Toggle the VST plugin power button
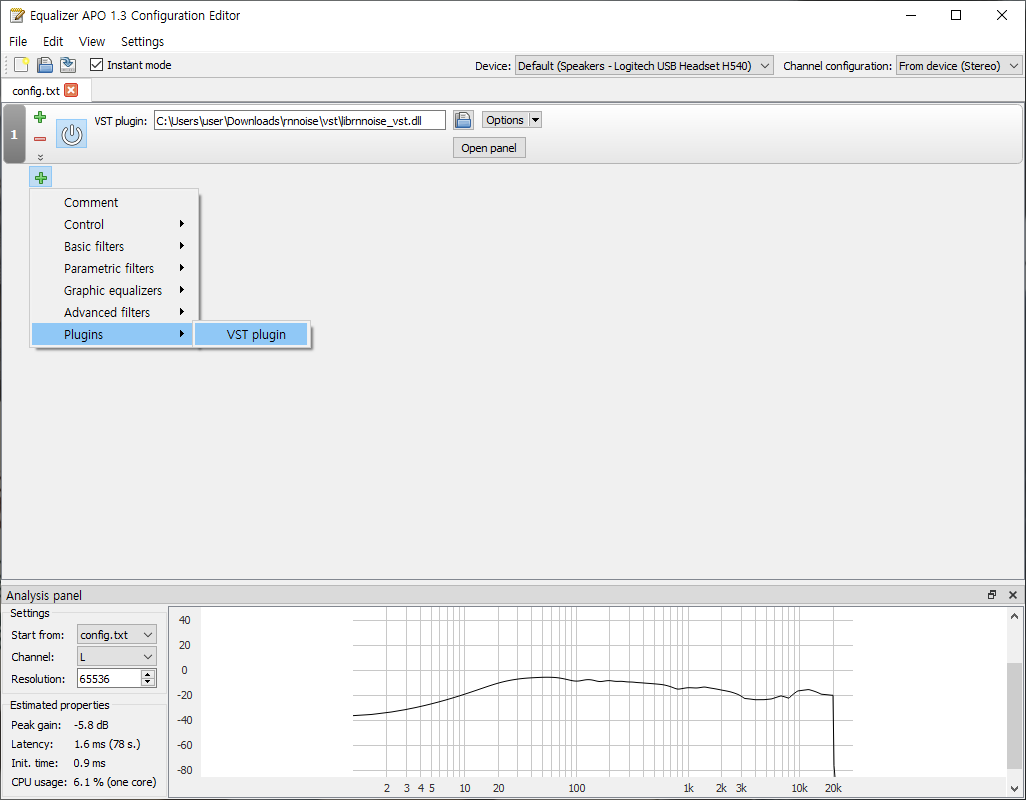 [71, 134]
